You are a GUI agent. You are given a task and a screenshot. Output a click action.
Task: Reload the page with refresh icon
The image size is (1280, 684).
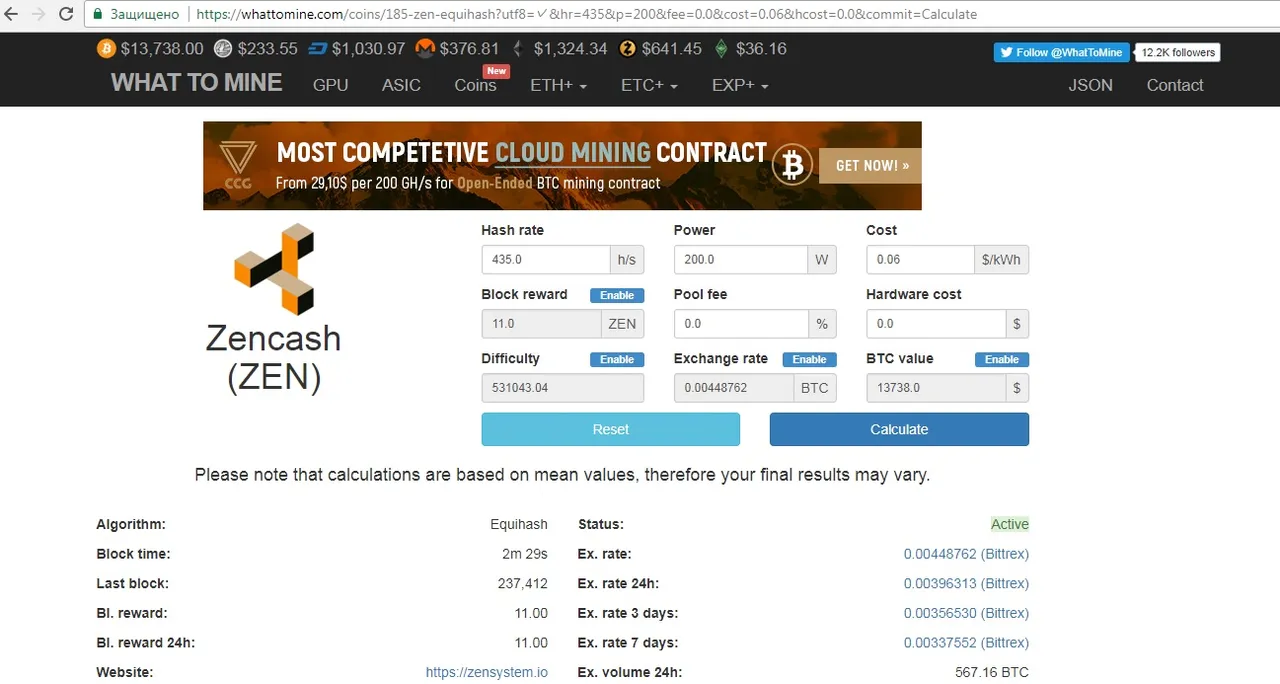[x=66, y=15]
